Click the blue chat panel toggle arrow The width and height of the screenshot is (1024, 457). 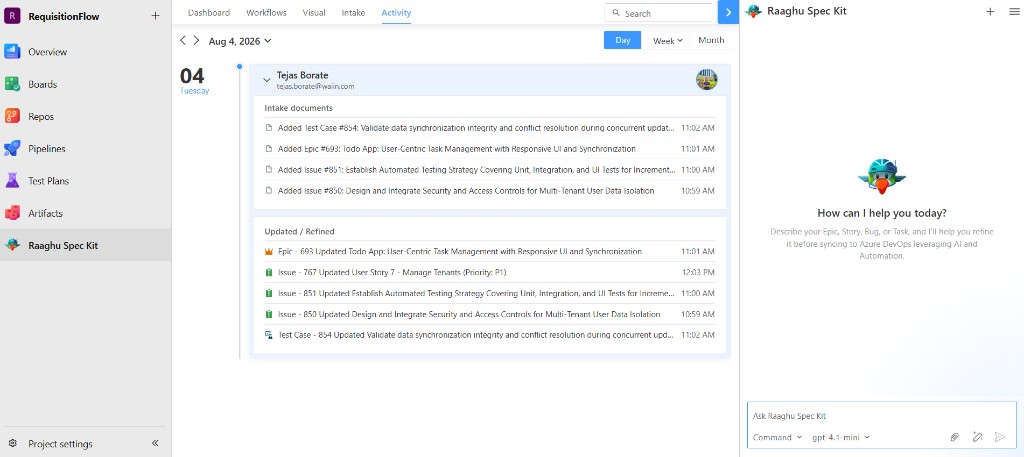(728, 12)
